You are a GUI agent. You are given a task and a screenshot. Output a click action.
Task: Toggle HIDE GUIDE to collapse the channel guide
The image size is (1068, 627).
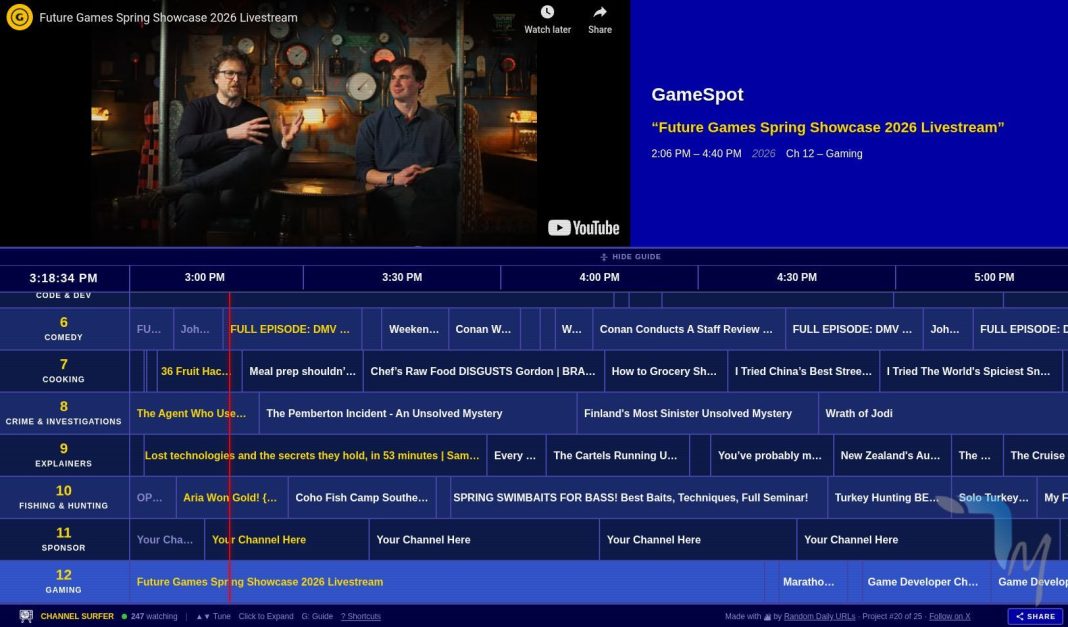pos(633,256)
